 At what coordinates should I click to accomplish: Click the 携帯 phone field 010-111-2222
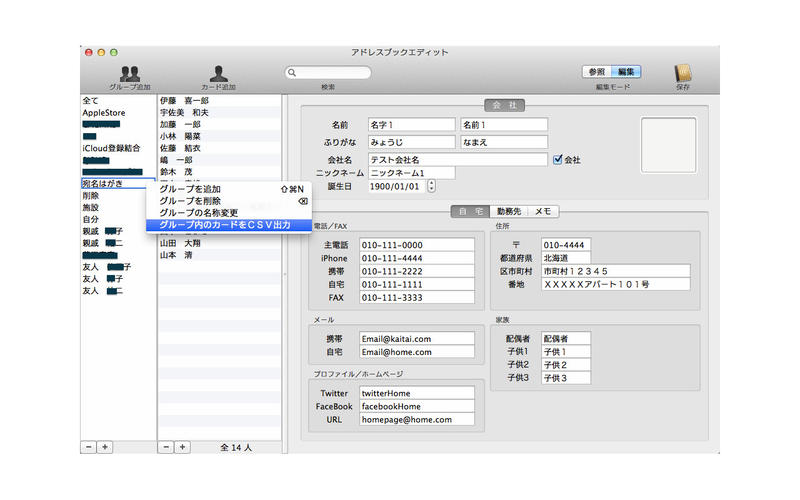coord(417,271)
